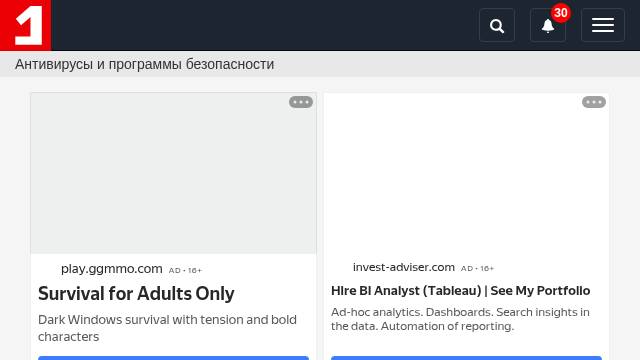Open options dots on play.ggmmo.com ad
This screenshot has height=360, width=640.
pos(301,102)
